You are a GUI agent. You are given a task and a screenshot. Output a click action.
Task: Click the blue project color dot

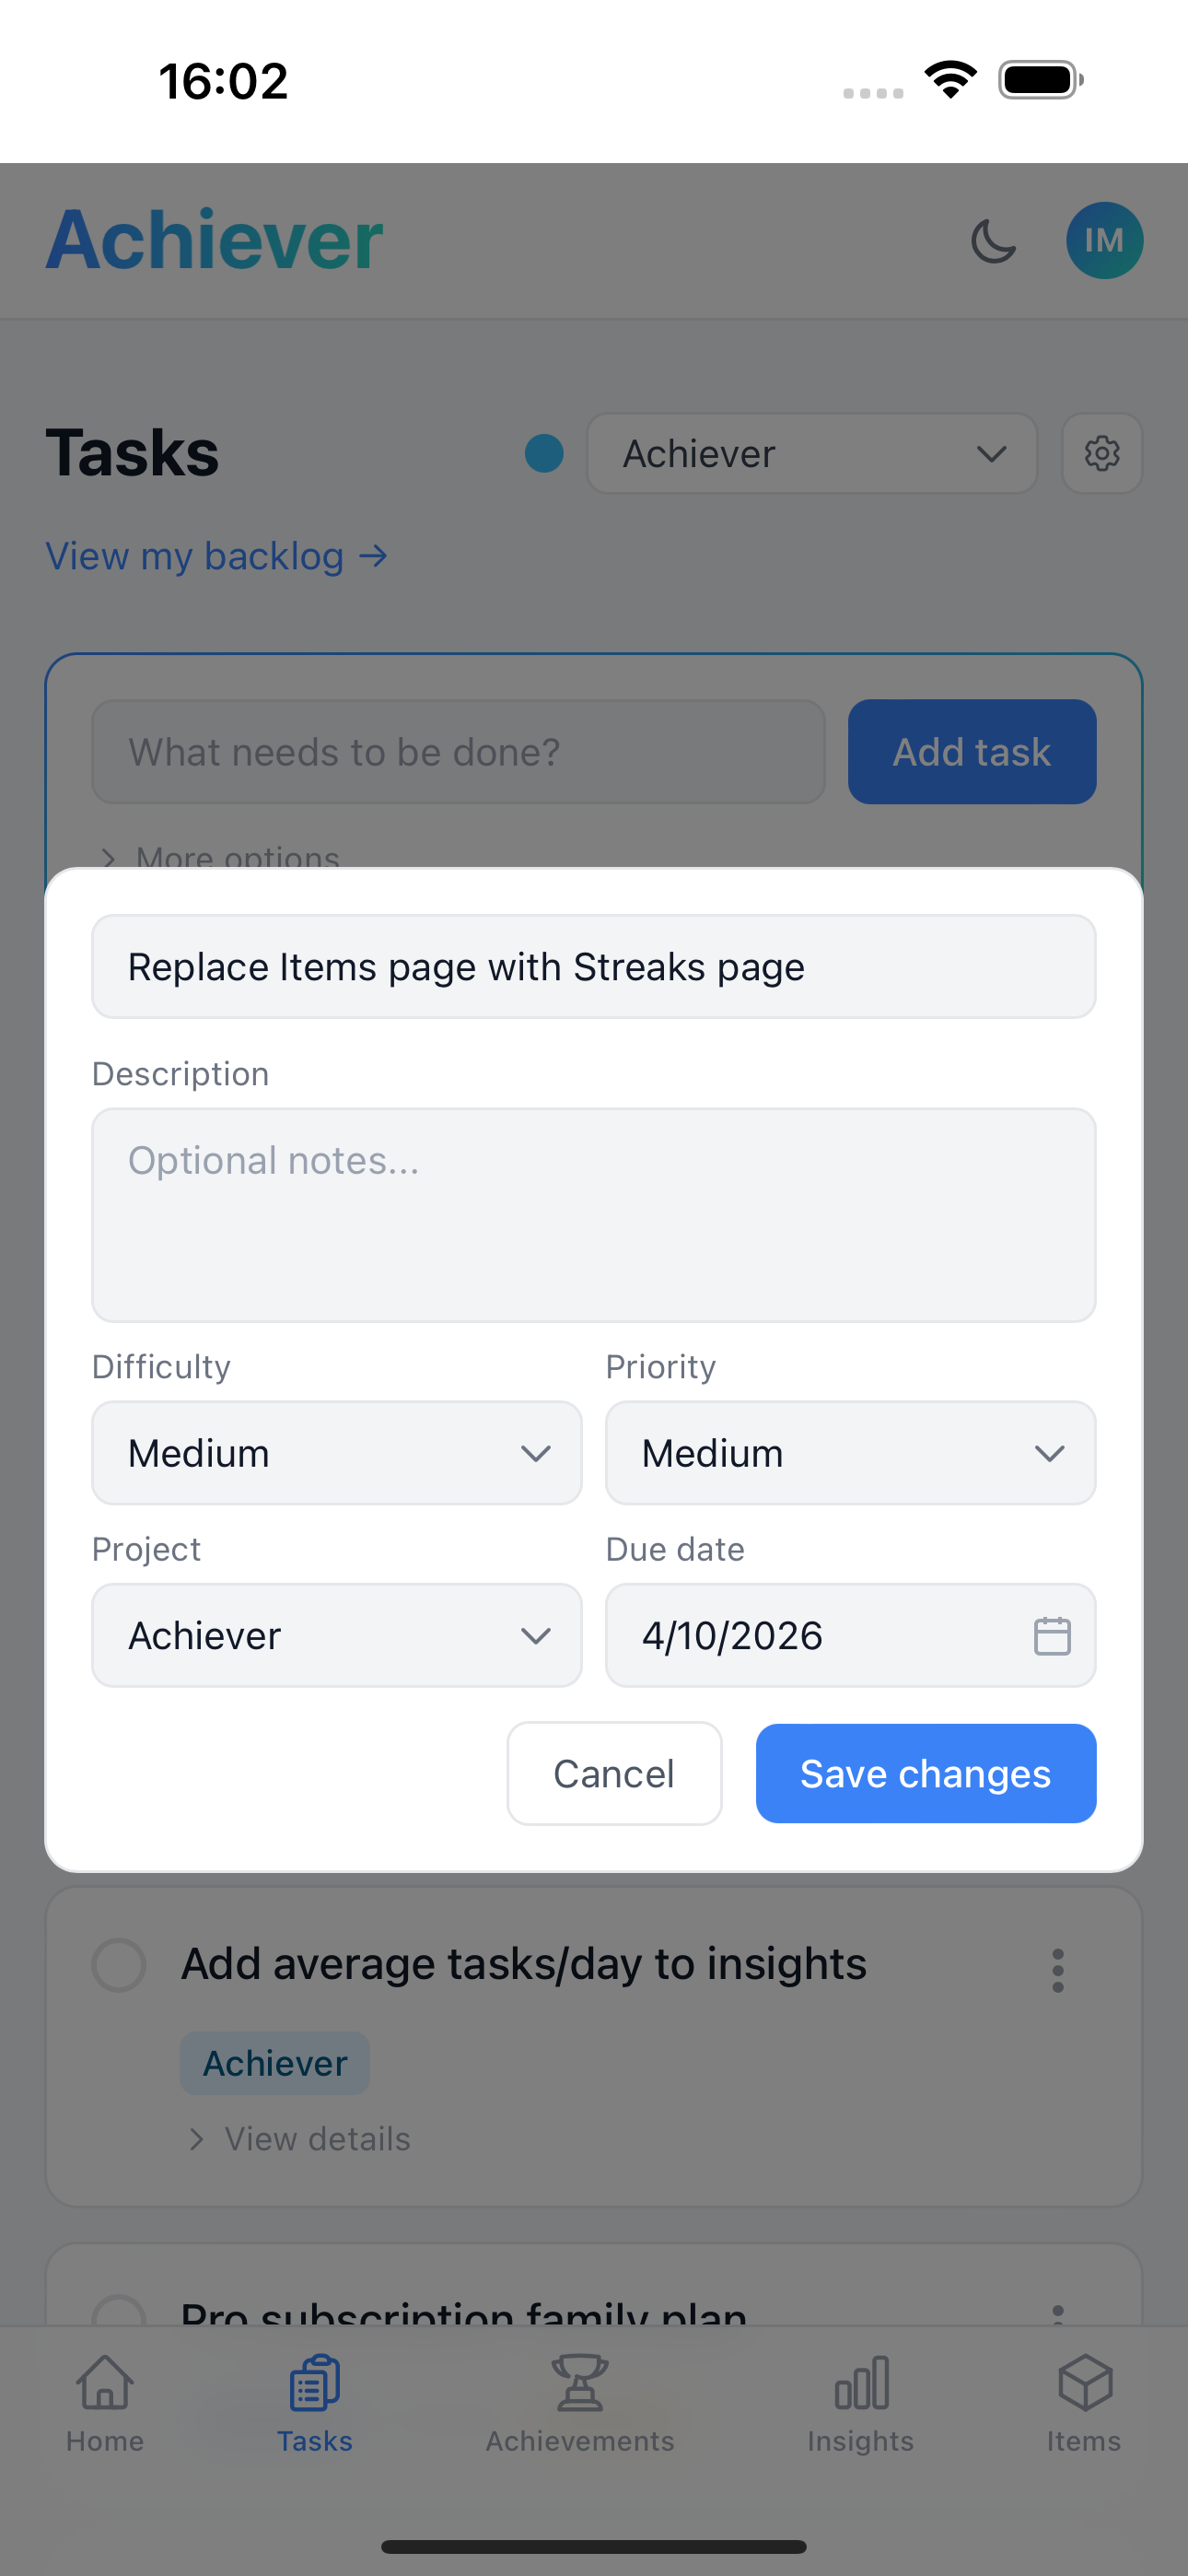coord(544,453)
